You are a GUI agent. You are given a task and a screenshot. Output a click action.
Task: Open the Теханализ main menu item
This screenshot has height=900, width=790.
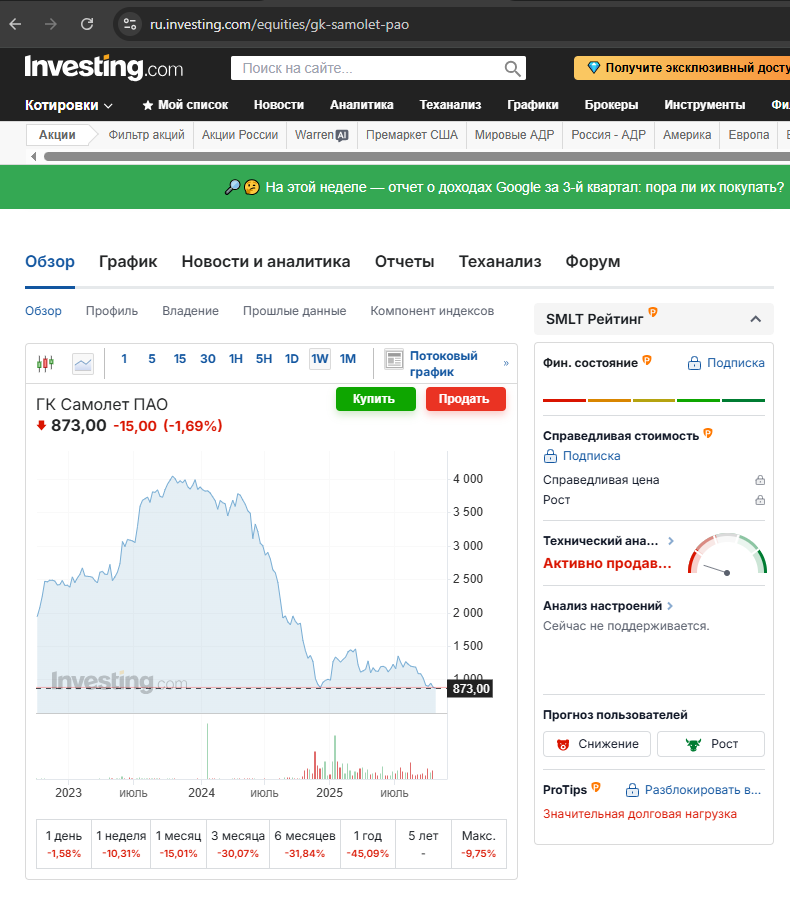coord(450,105)
